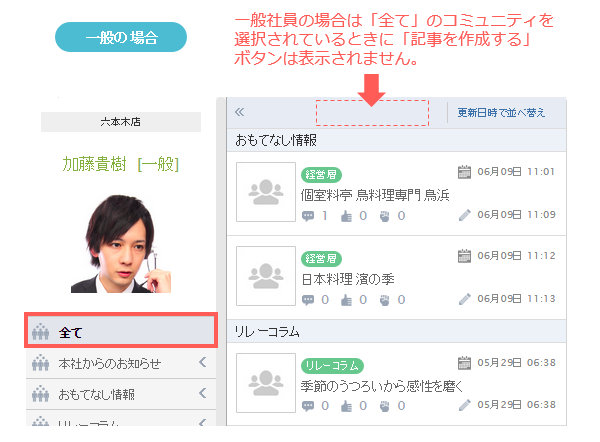Click 経営層 tag on 濱の季 article
600x442 pixels.
click(321, 259)
